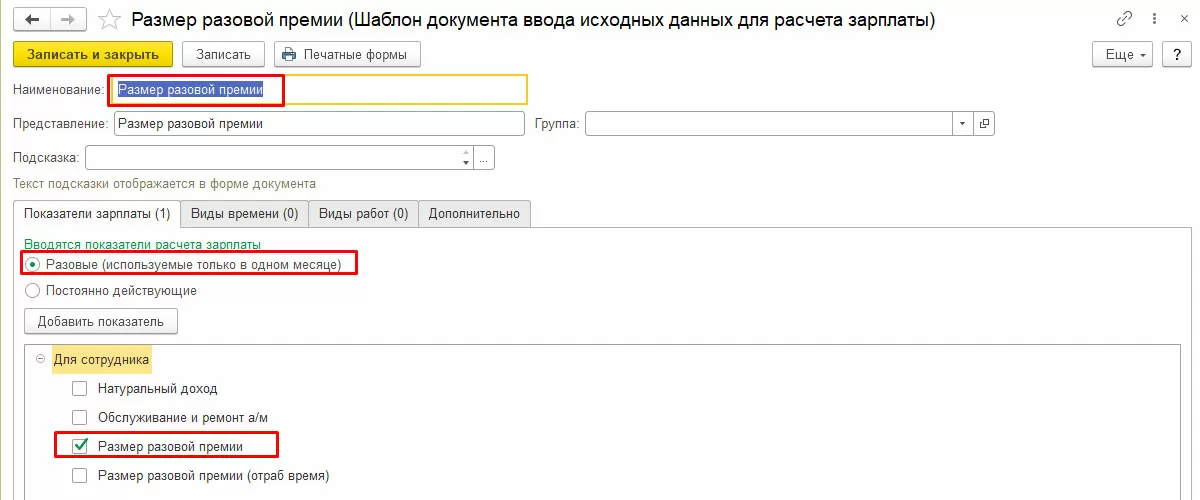The height and width of the screenshot is (500, 1200).
Task: Go forward with the right arrow button
Action: 68,20
